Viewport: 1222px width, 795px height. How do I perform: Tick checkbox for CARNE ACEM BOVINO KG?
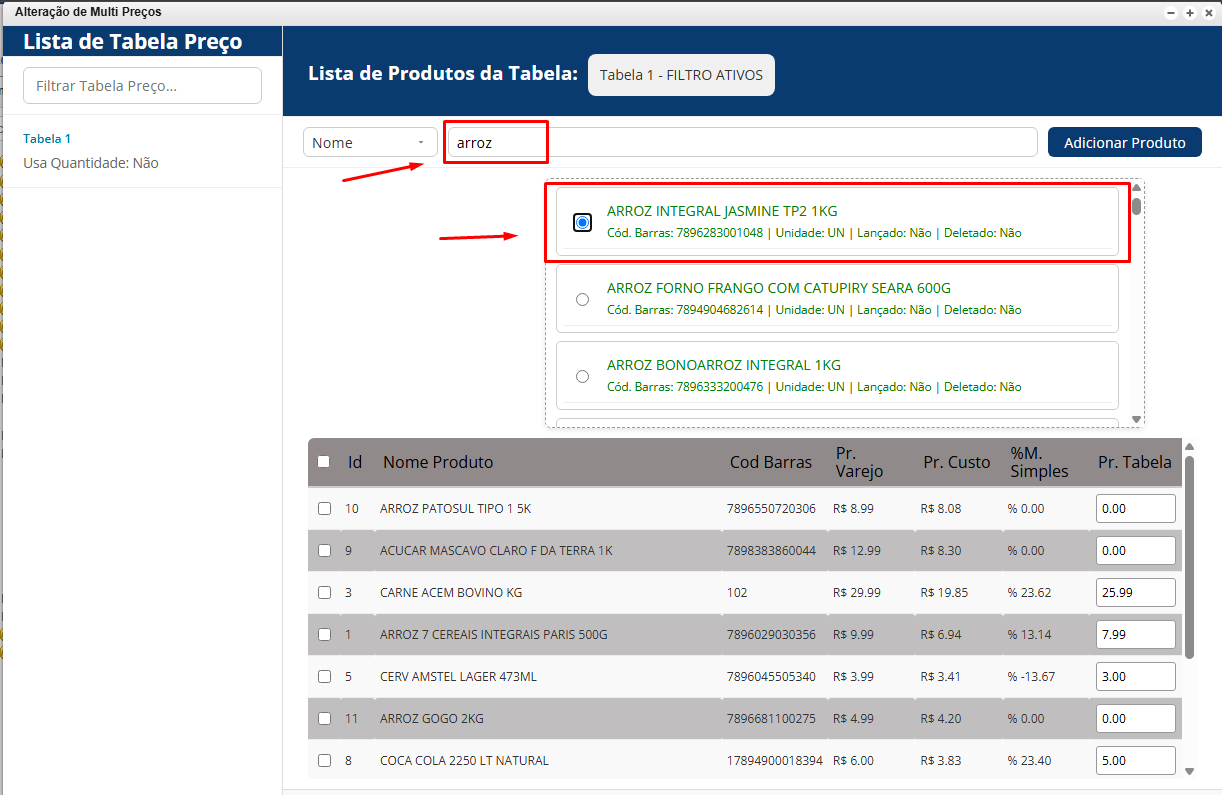[x=324, y=593]
